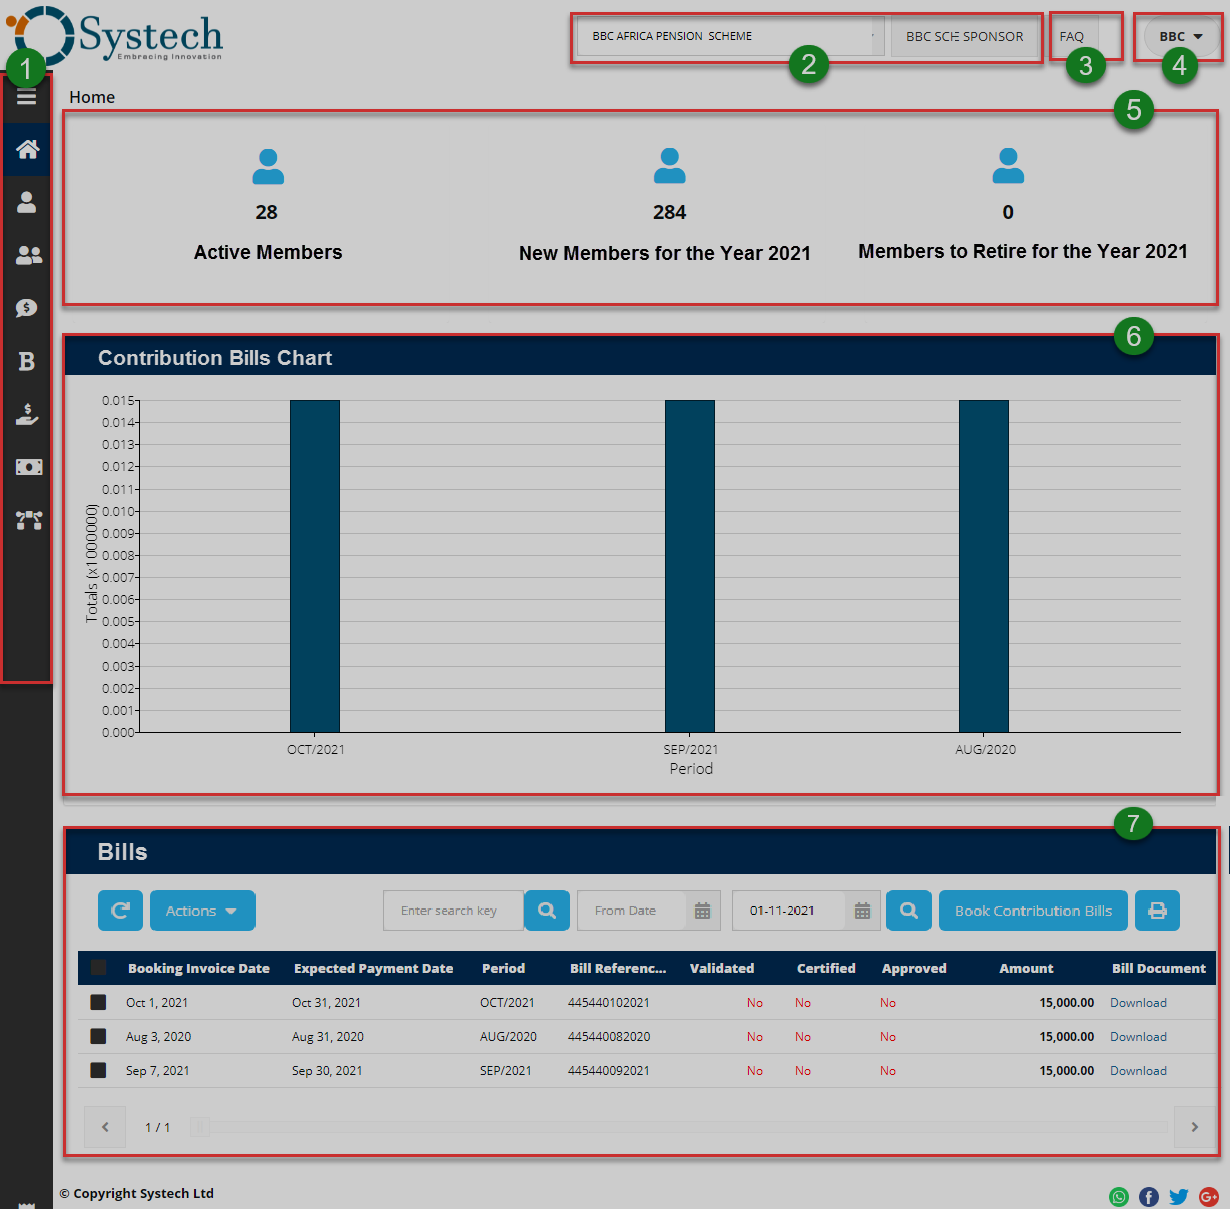This screenshot has height=1209, width=1230.
Task: Click the Book Contribution Bills button
Action: (1033, 911)
